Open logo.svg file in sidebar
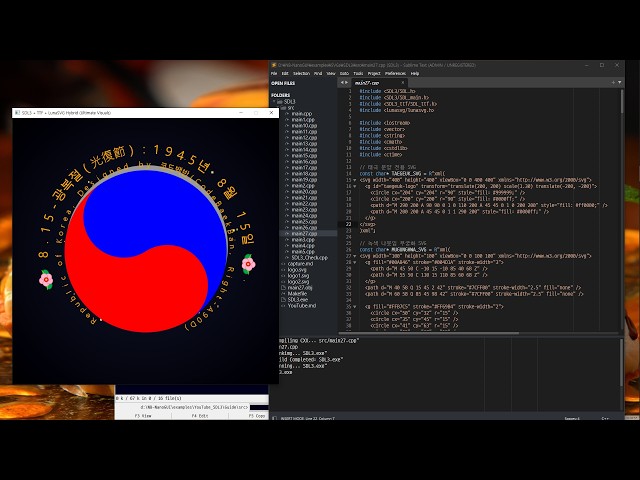Viewport: 640px width, 480px height. click(x=297, y=270)
